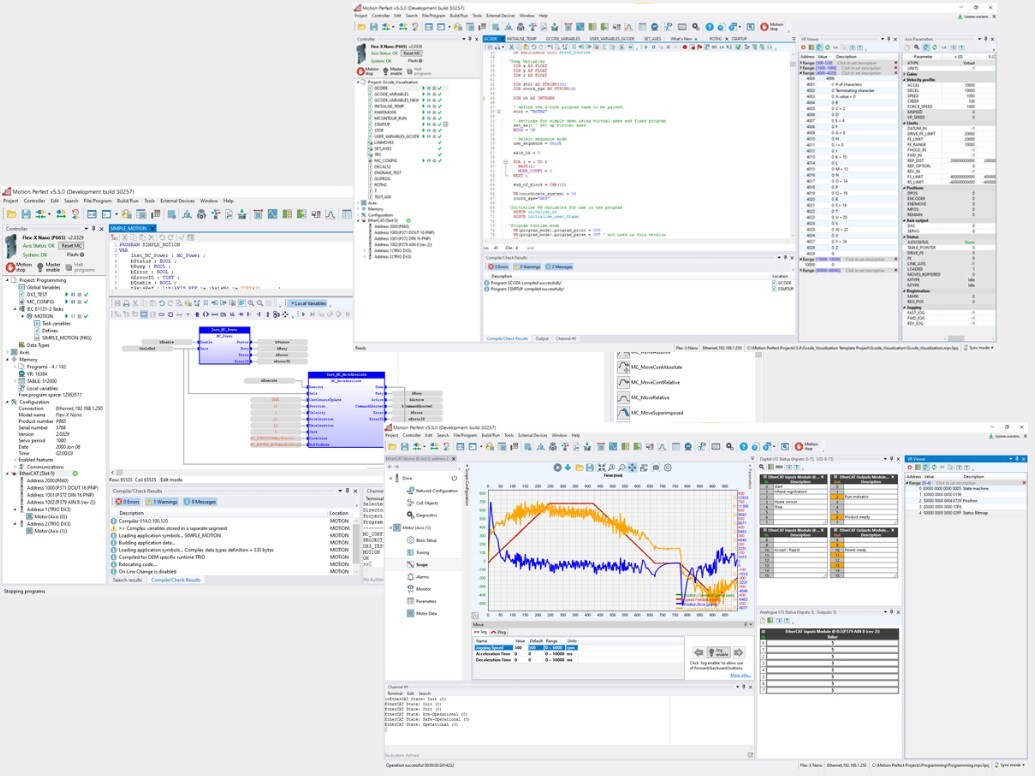Switch to Plog tab in Move panel

(x=498, y=632)
